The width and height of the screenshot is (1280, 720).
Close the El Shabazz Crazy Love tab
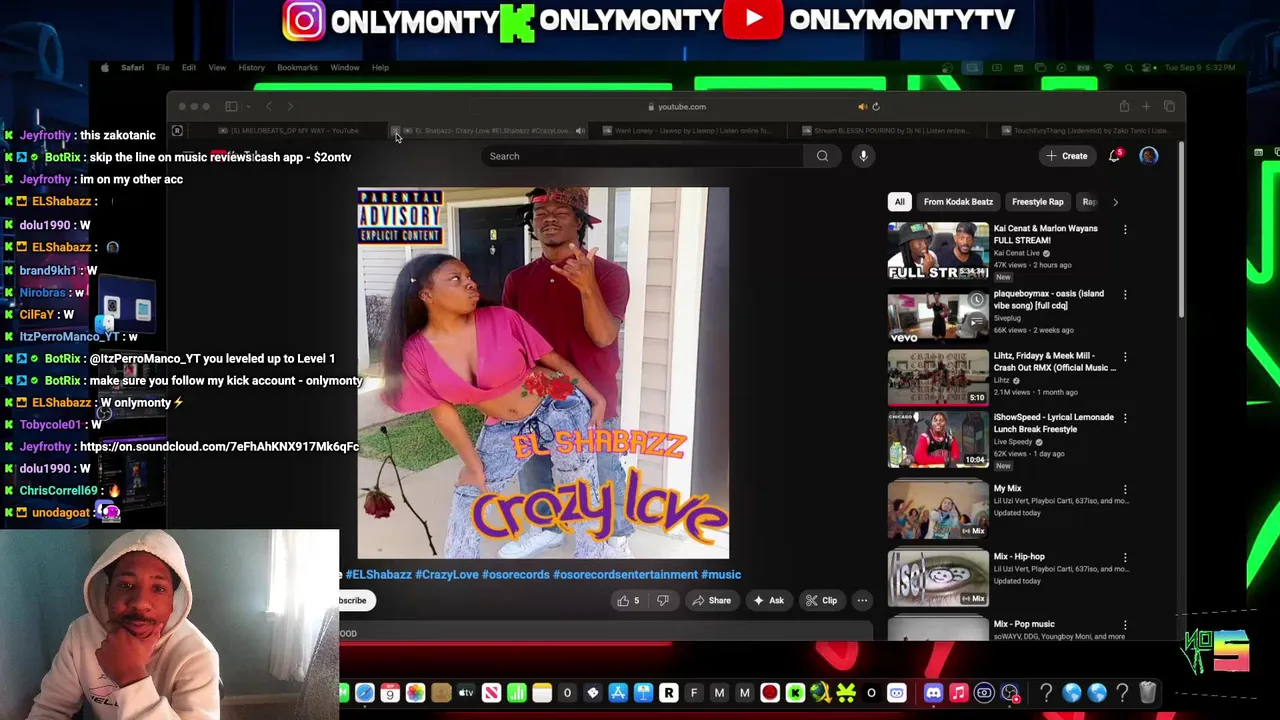396,131
